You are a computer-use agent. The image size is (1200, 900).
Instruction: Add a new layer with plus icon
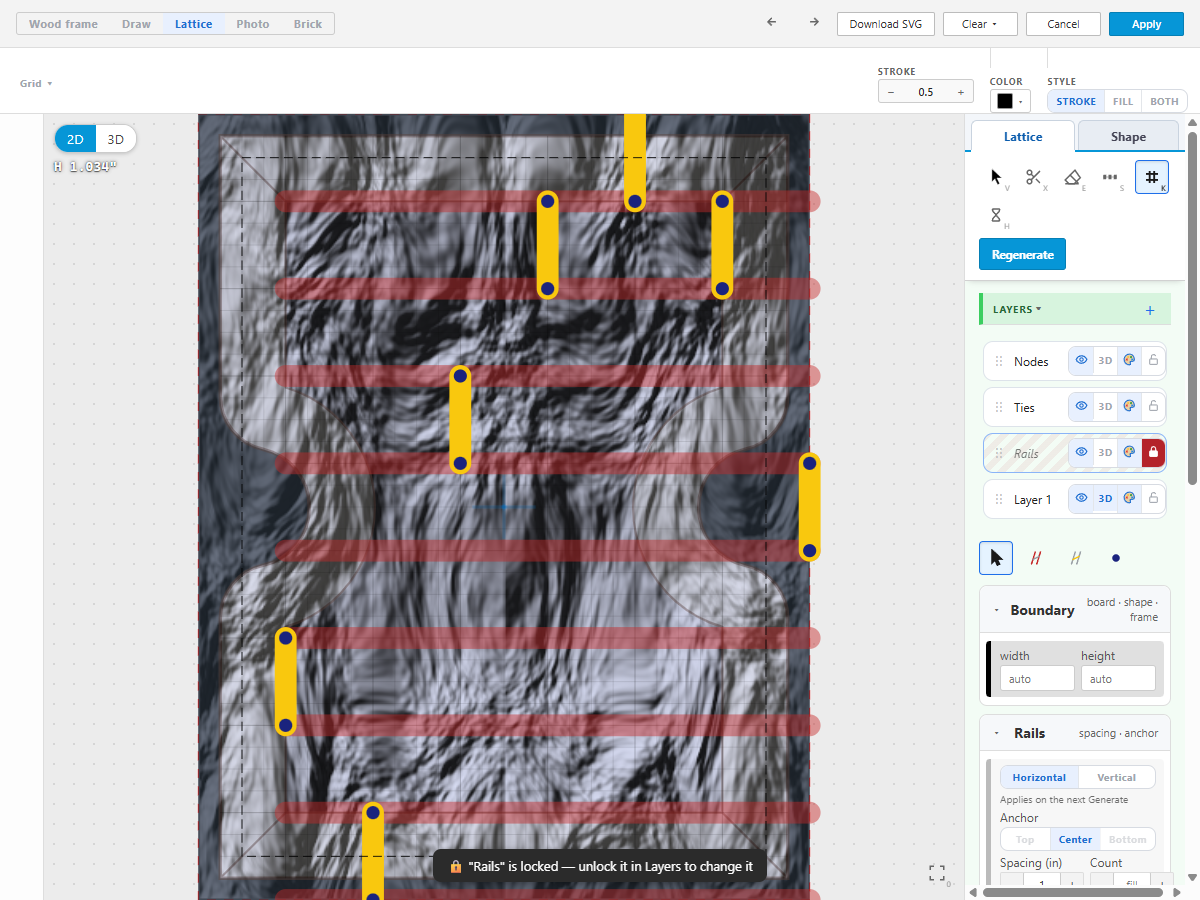click(1150, 310)
